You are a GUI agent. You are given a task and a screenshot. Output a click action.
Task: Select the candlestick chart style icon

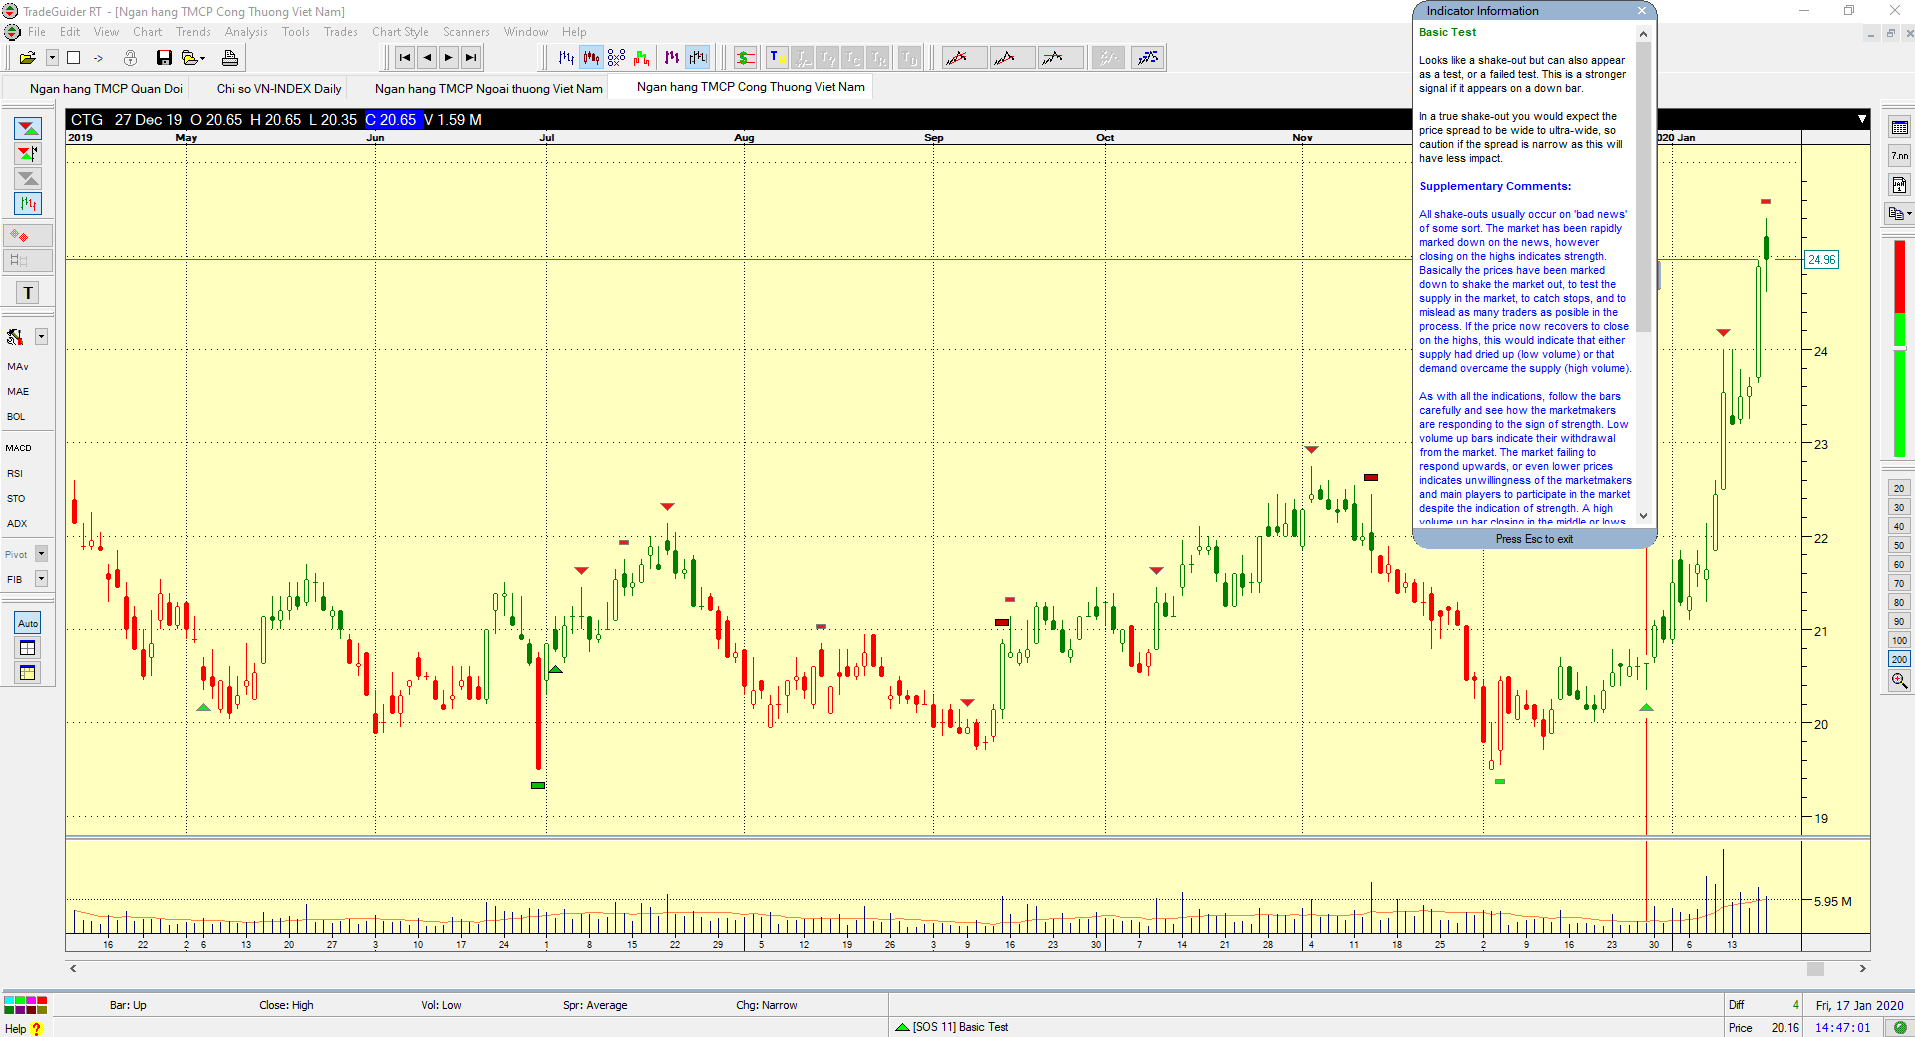pyautogui.click(x=591, y=58)
